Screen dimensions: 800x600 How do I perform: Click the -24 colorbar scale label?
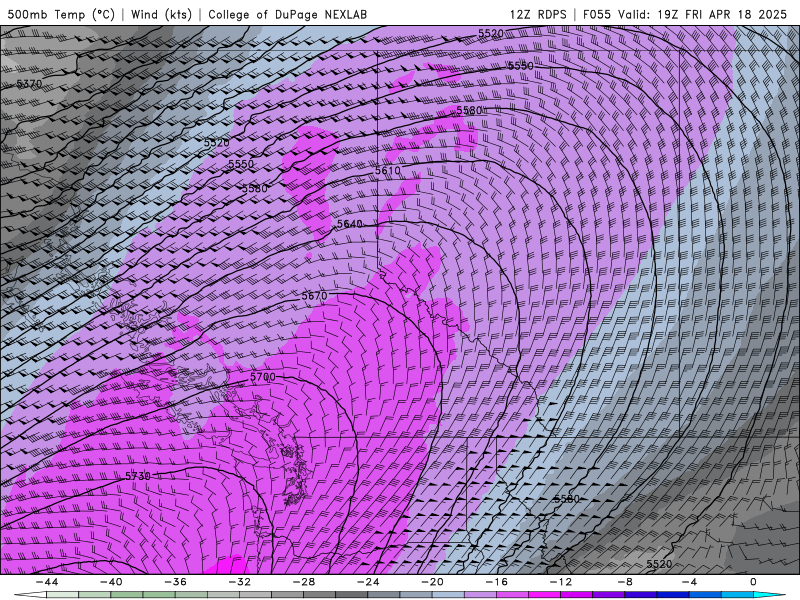[368, 582]
